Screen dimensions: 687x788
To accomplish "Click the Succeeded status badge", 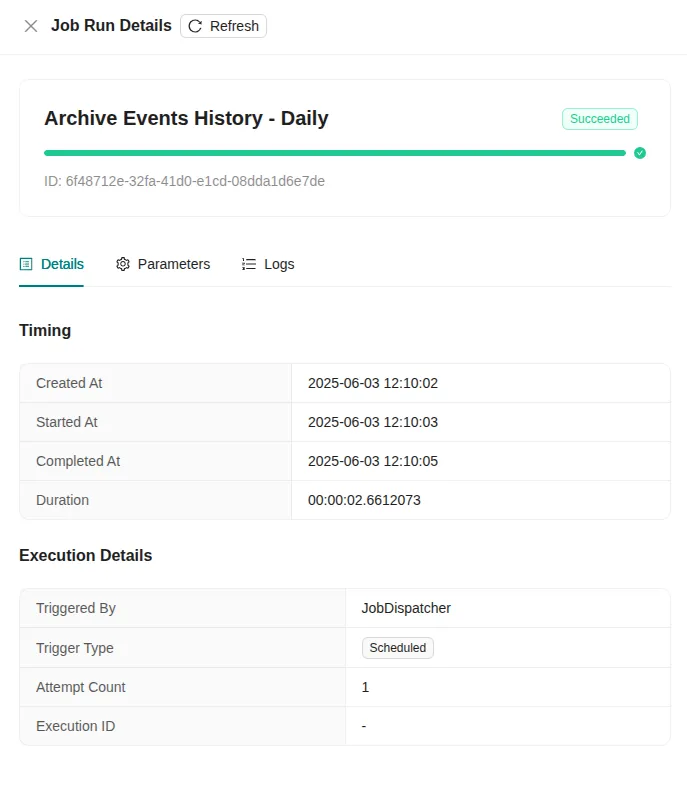I will [x=599, y=119].
